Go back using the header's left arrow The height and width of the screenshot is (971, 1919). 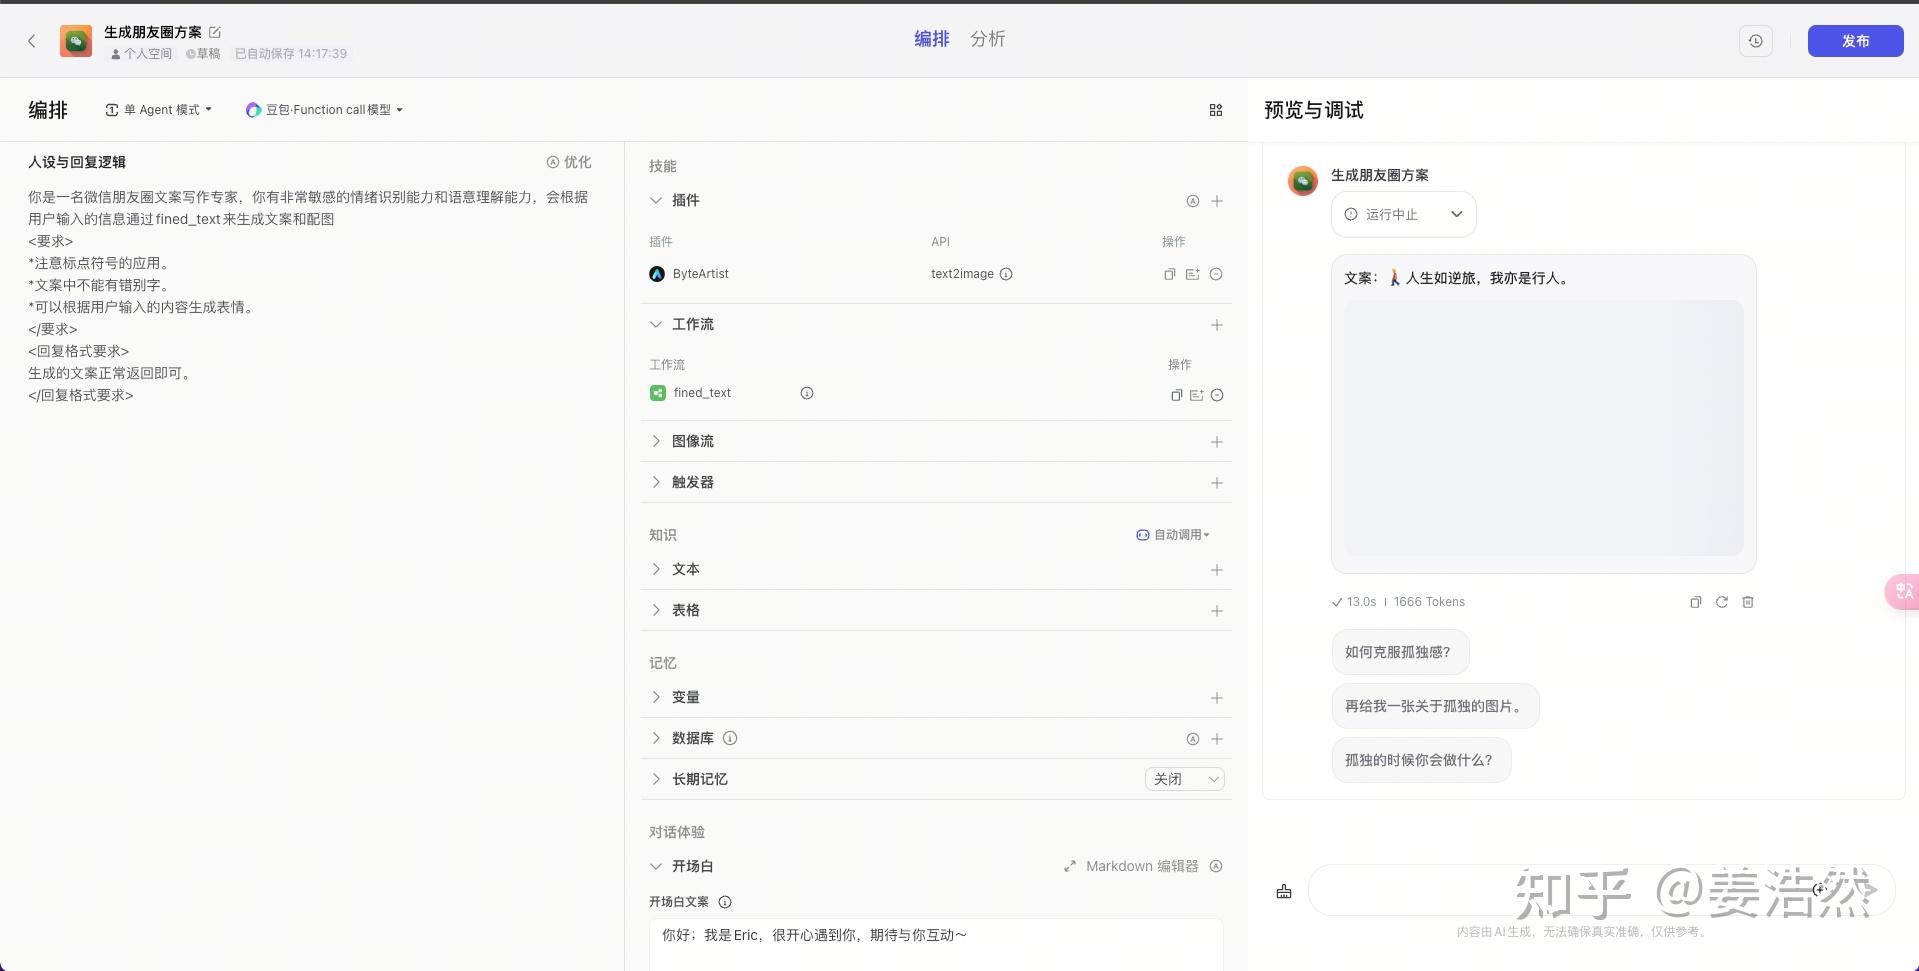click(32, 41)
